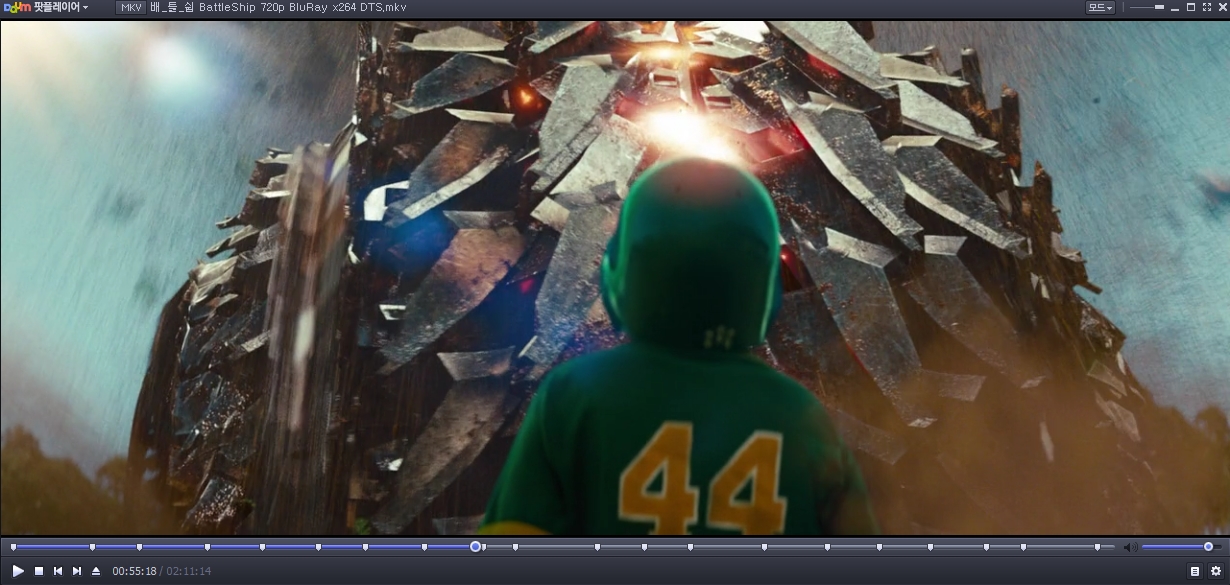Click the MKV format badge
The image size is (1230, 585).
click(131, 8)
